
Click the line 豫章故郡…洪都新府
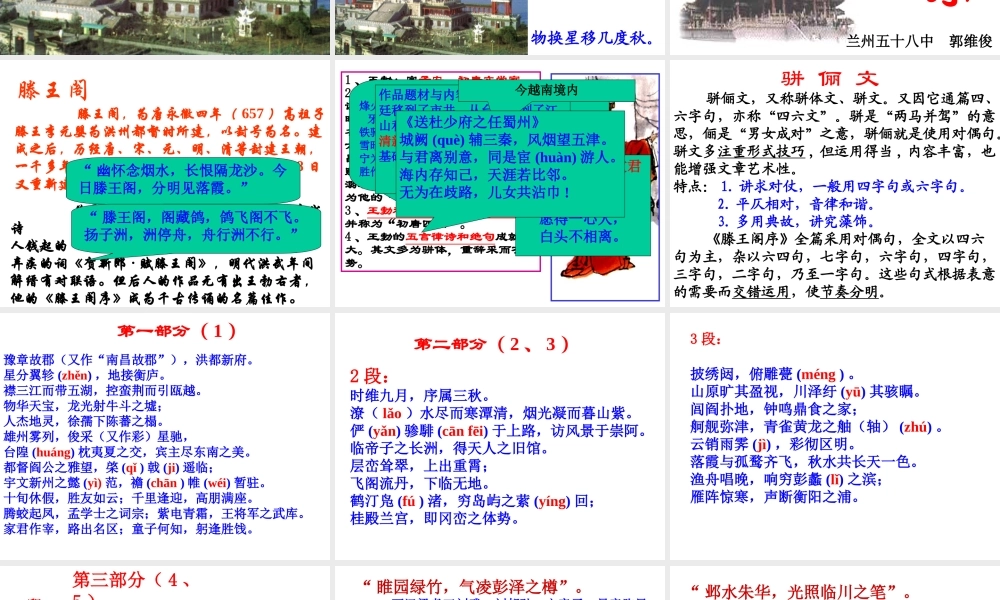pyautogui.click(x=129, y=360)
